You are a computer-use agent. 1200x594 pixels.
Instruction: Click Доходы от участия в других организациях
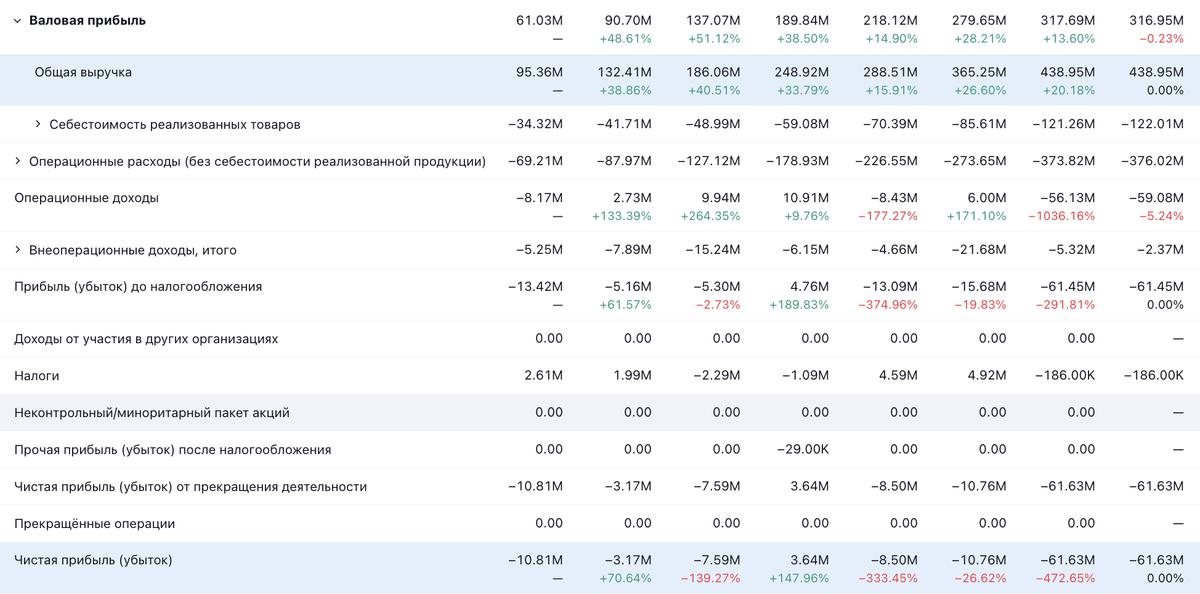coord(146,339)
